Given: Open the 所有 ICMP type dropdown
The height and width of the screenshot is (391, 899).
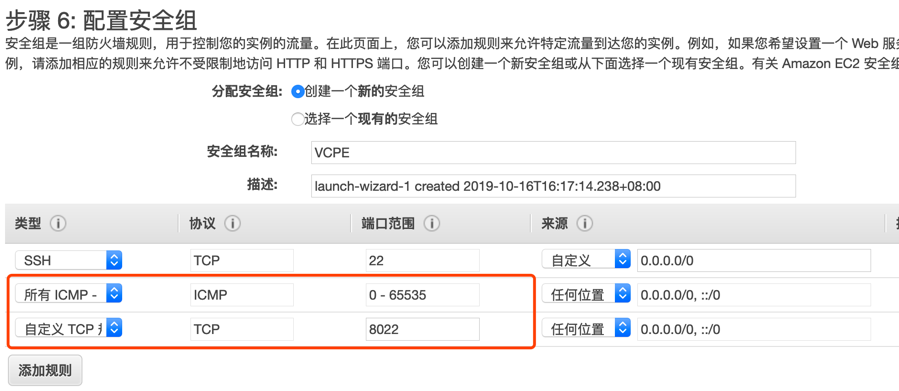Looking at the screenshot, I should tap(69, 295).
